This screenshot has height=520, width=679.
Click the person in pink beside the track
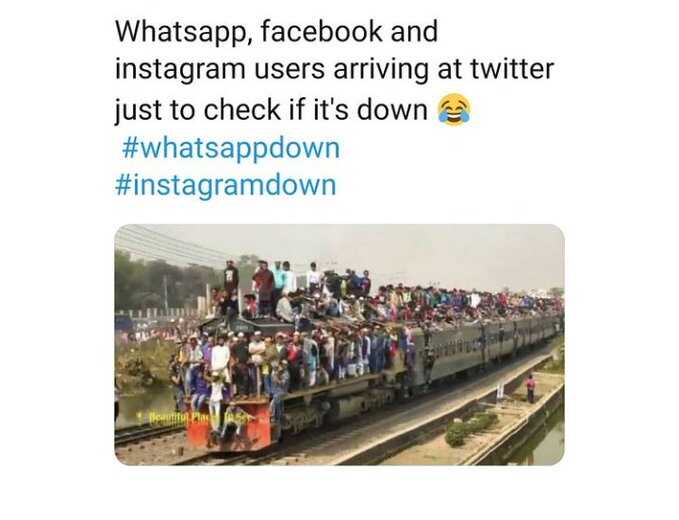[x=530, y=388]
